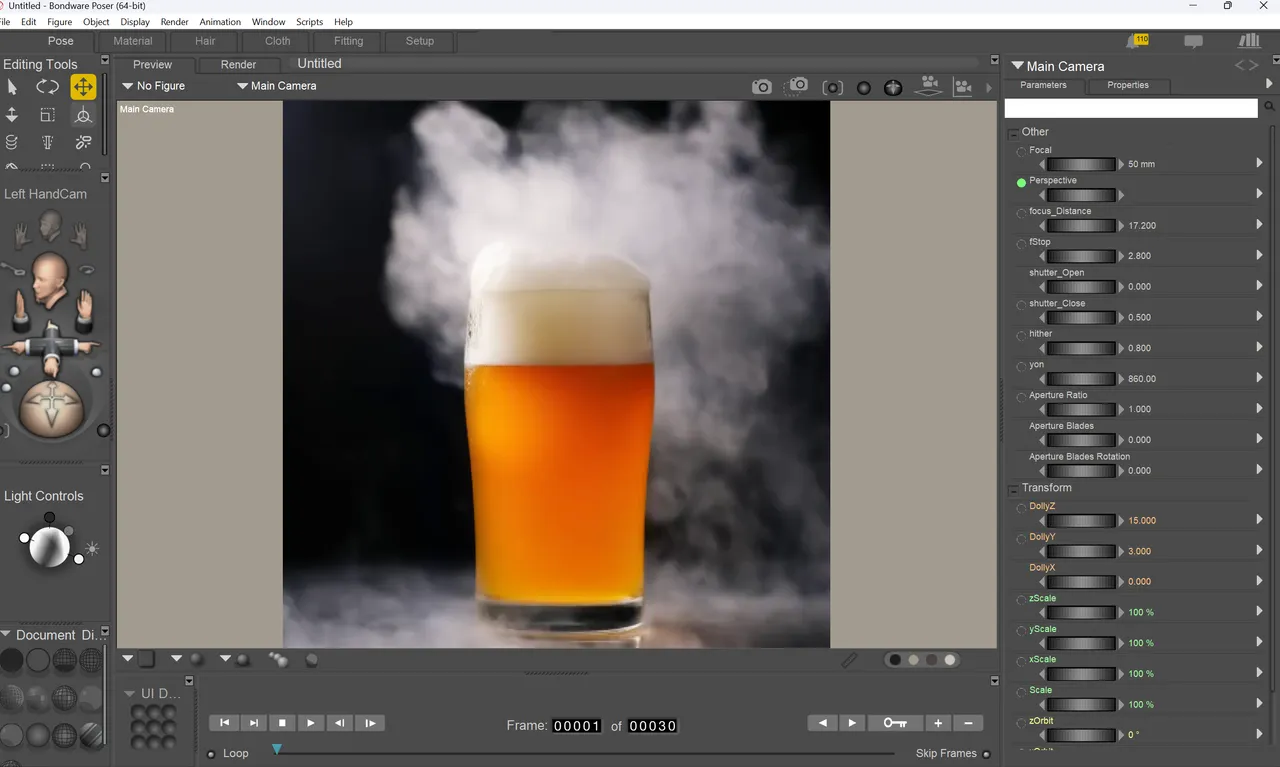Click the add keyframe plus button
This screenshot has width=1280, height=767.
pyautogui.click(x=938, y=723)
